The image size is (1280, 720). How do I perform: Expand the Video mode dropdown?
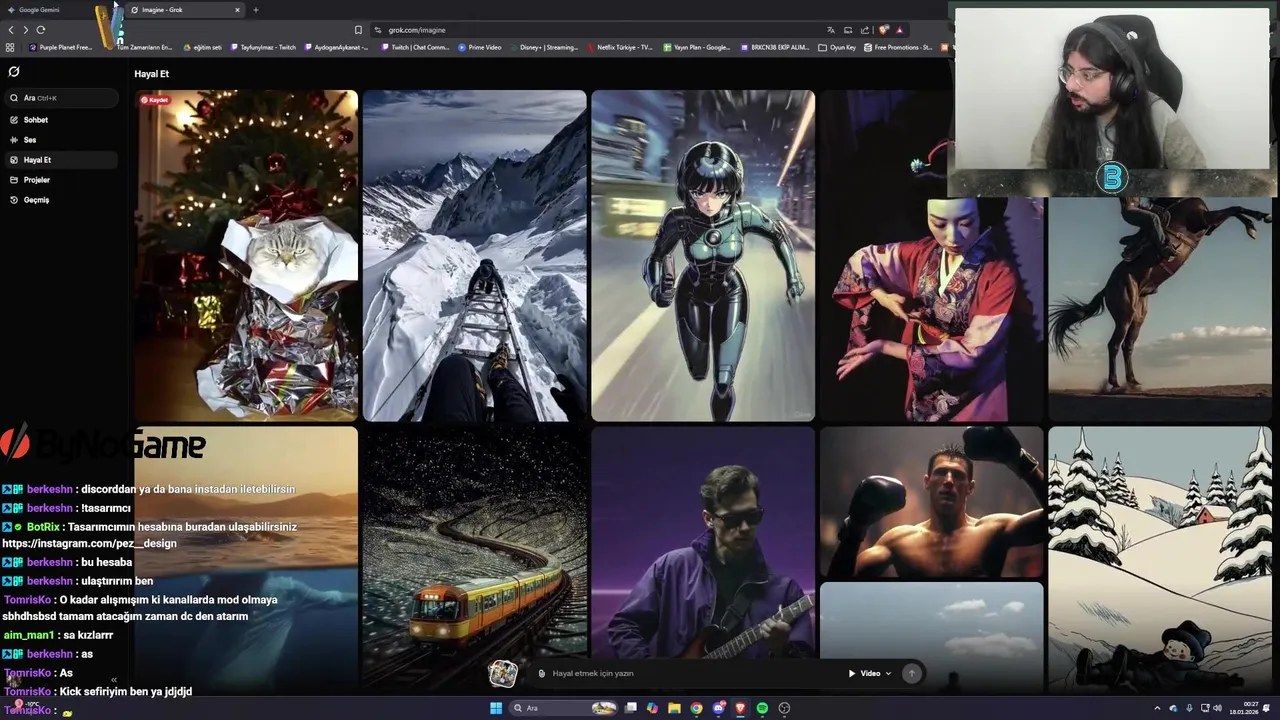coord(869,673)
